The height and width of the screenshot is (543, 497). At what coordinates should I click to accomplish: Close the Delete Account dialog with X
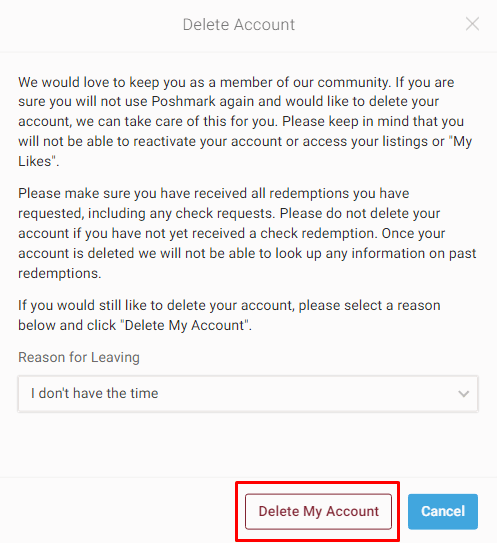472,24
